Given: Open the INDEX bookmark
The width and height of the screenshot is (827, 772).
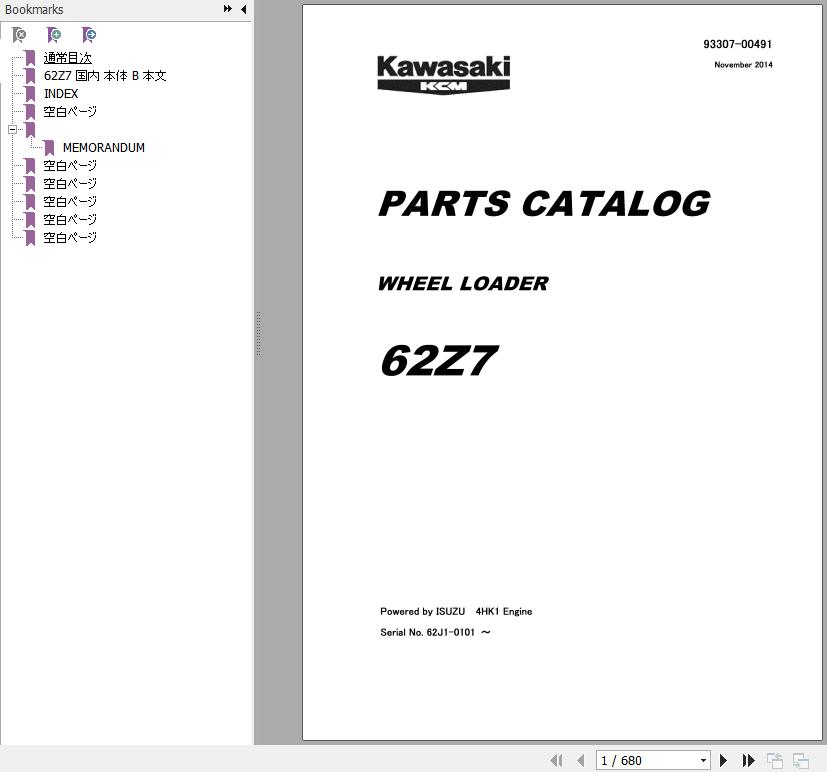Looking at the screenshot, I should [x=61, y=94].
